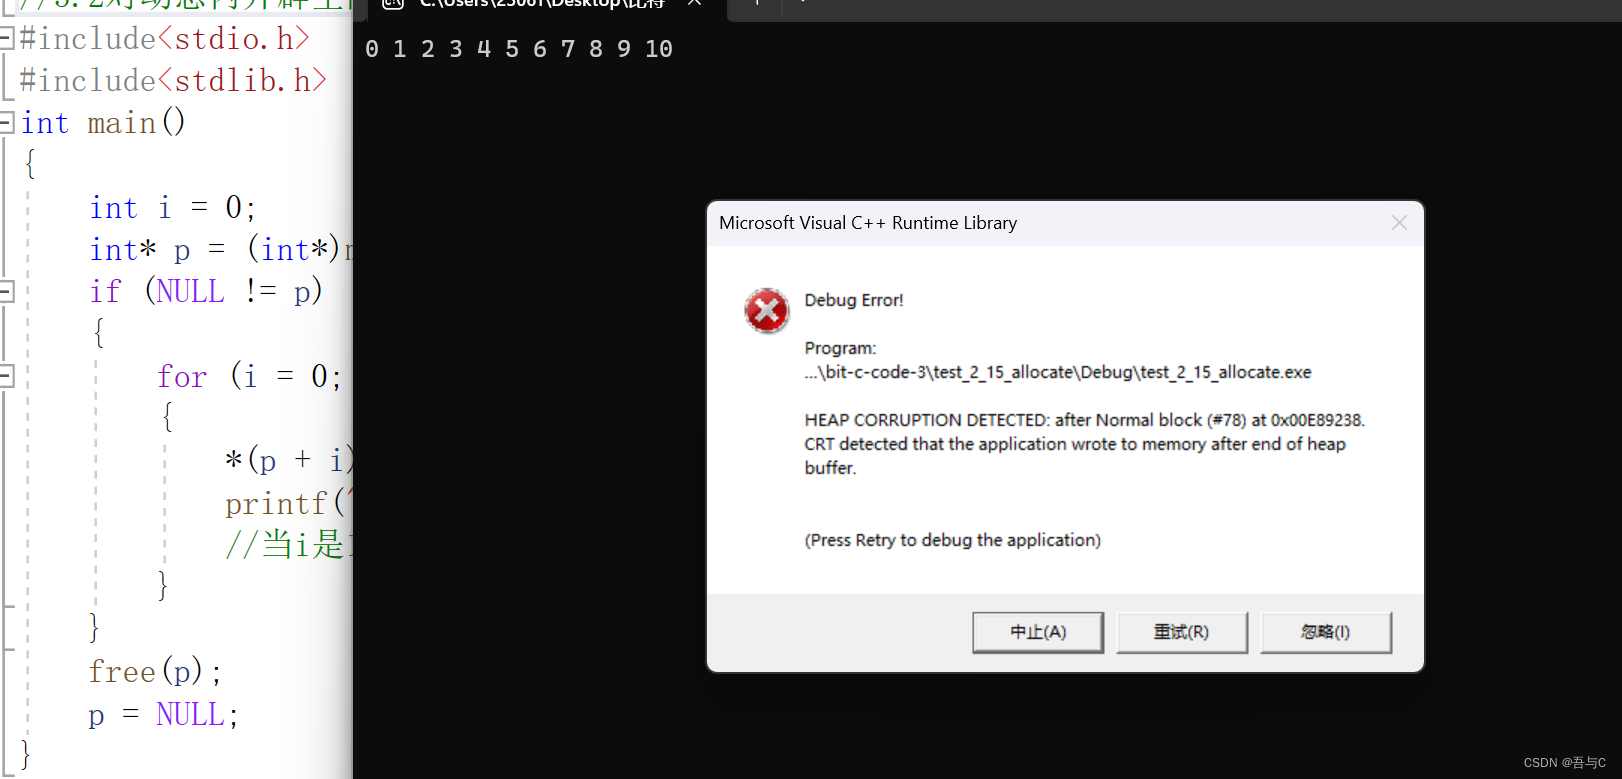Click the test_2_15_allocate.exe program path
Viewport: 1622px width, 779px height.
pos(1058,372)
